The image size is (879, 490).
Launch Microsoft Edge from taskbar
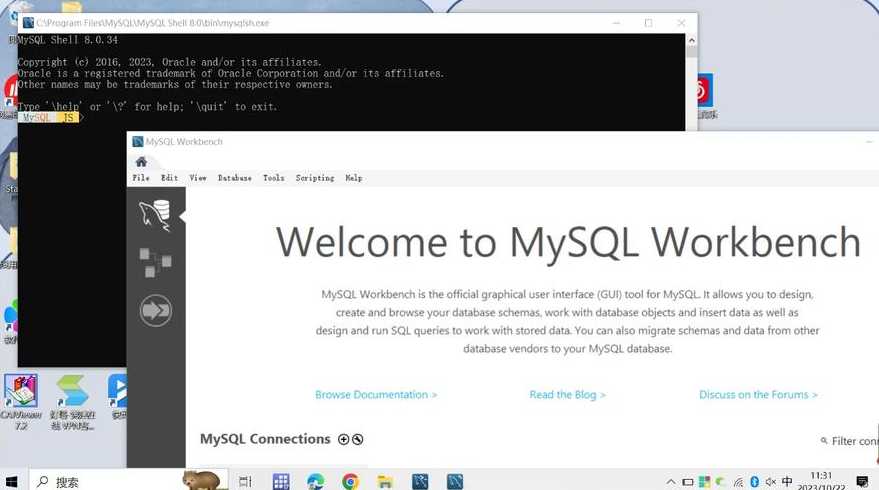pyautogui.click(x=316, y=482)
